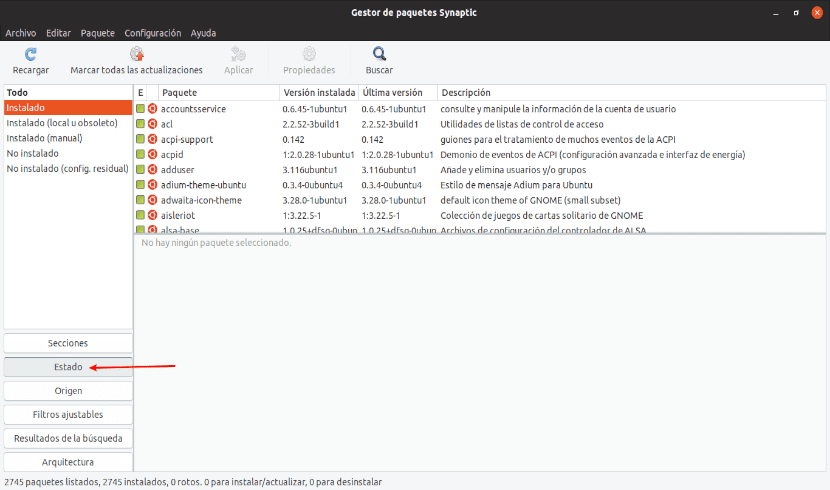This screenshot has height=490, width=830.
Task: Toggle status box of aisleriot package
Action: coord(140,215)
